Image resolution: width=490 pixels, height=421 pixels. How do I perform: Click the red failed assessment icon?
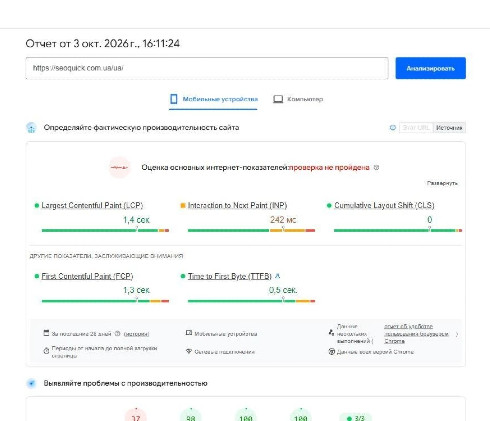[x=119, y=167]
